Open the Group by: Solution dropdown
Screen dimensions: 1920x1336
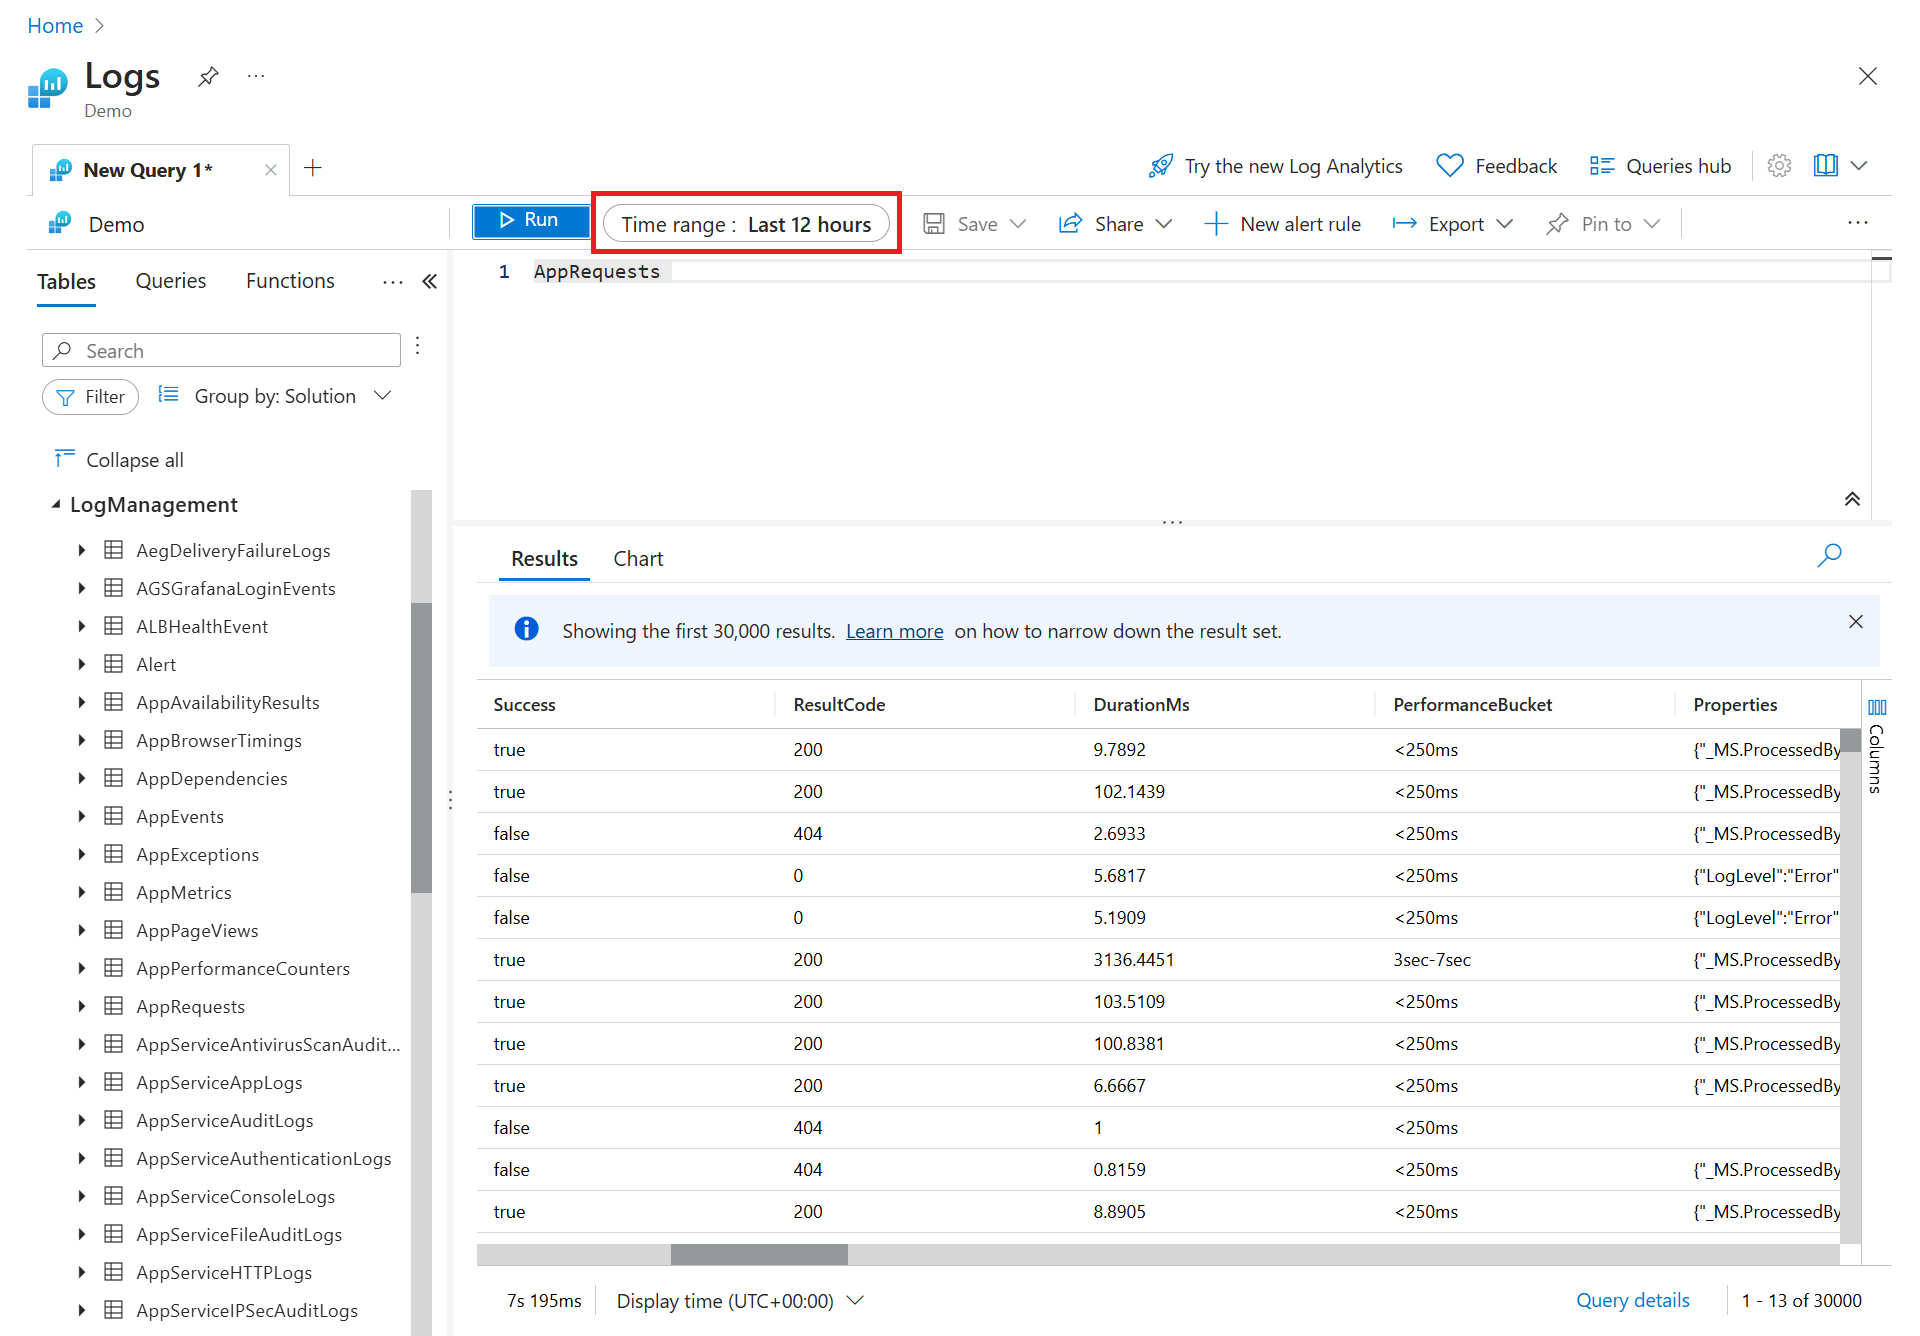[275, 396]
